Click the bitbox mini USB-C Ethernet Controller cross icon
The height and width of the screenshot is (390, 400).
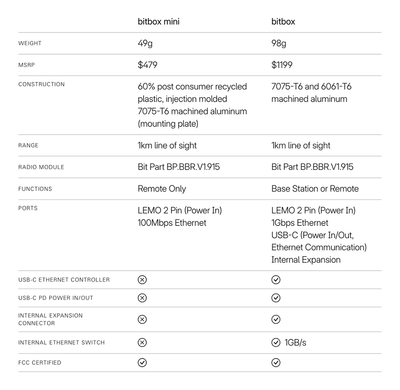pyautogui.click(x=142, y=280)
